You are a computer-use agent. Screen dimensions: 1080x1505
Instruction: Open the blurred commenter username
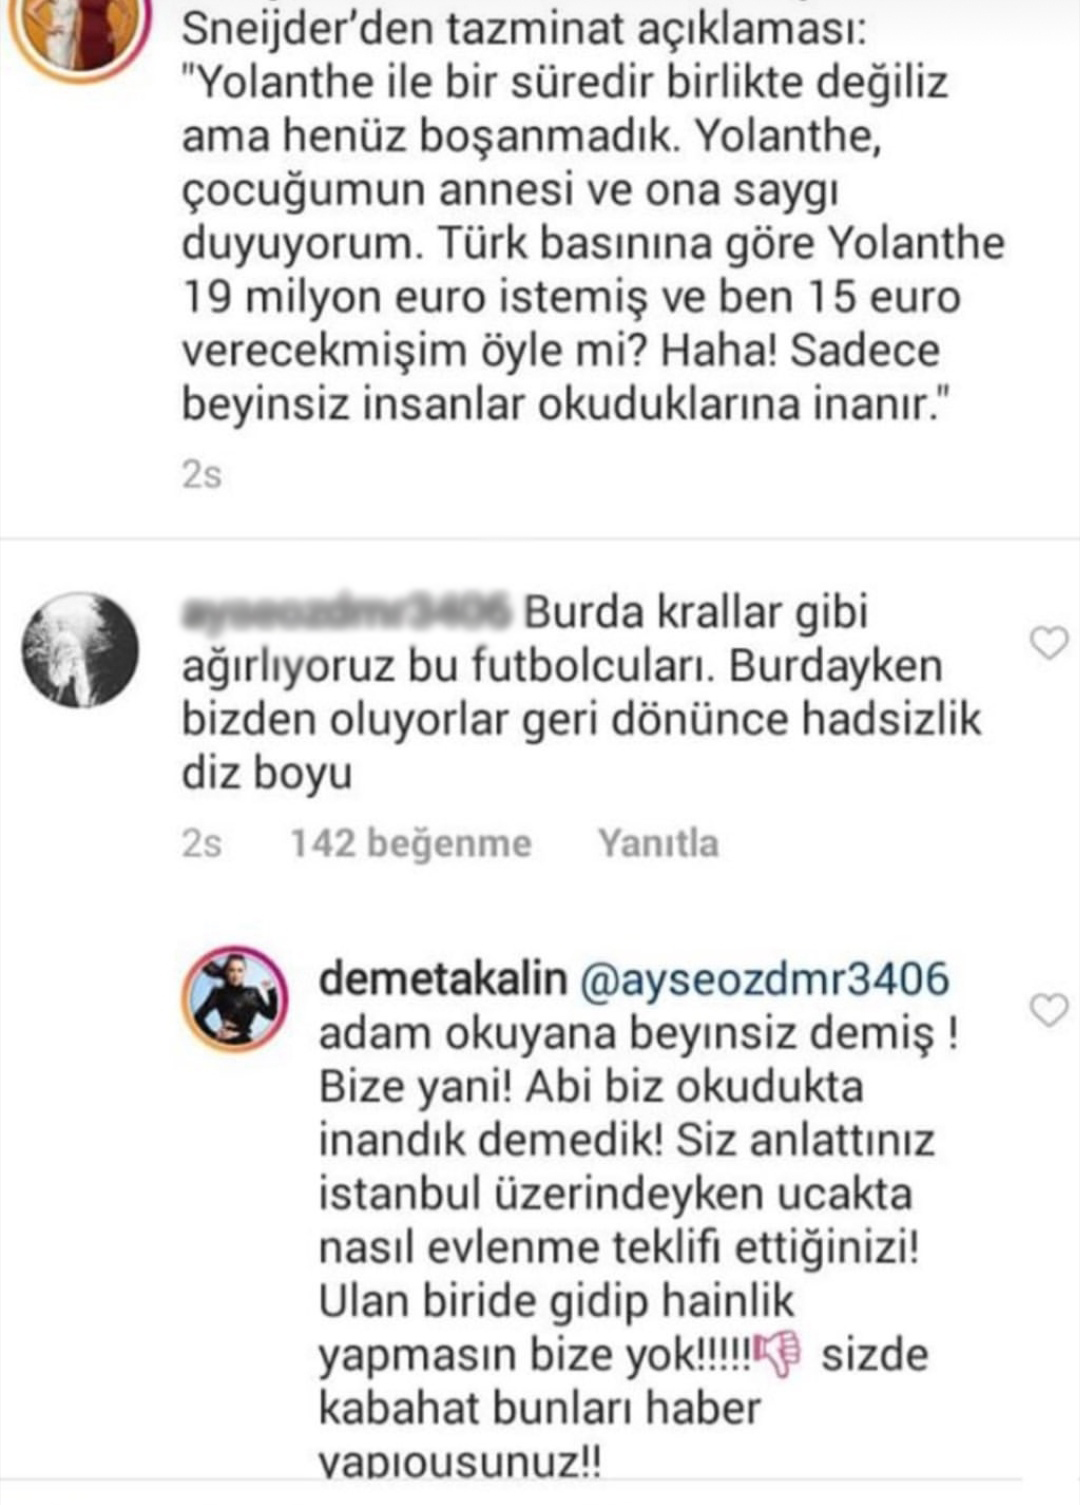click(x=347, y=611)
